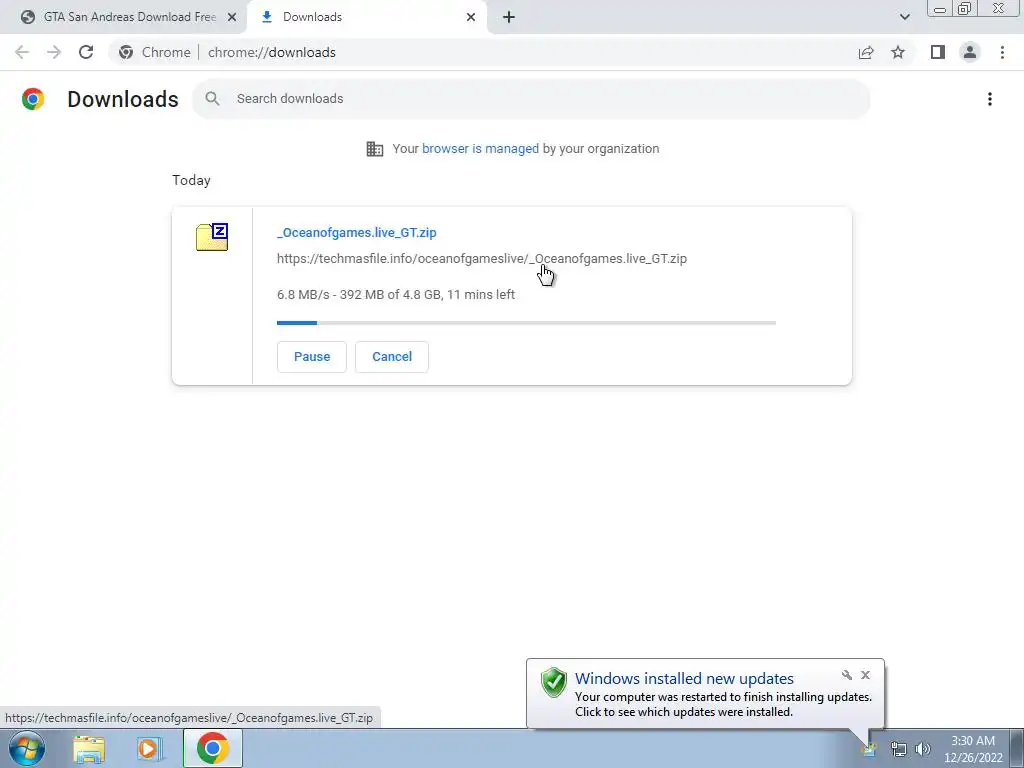This screenshot has width=1024, height=768.
Task: Open the network tray icon
Action: click(899, 750)
